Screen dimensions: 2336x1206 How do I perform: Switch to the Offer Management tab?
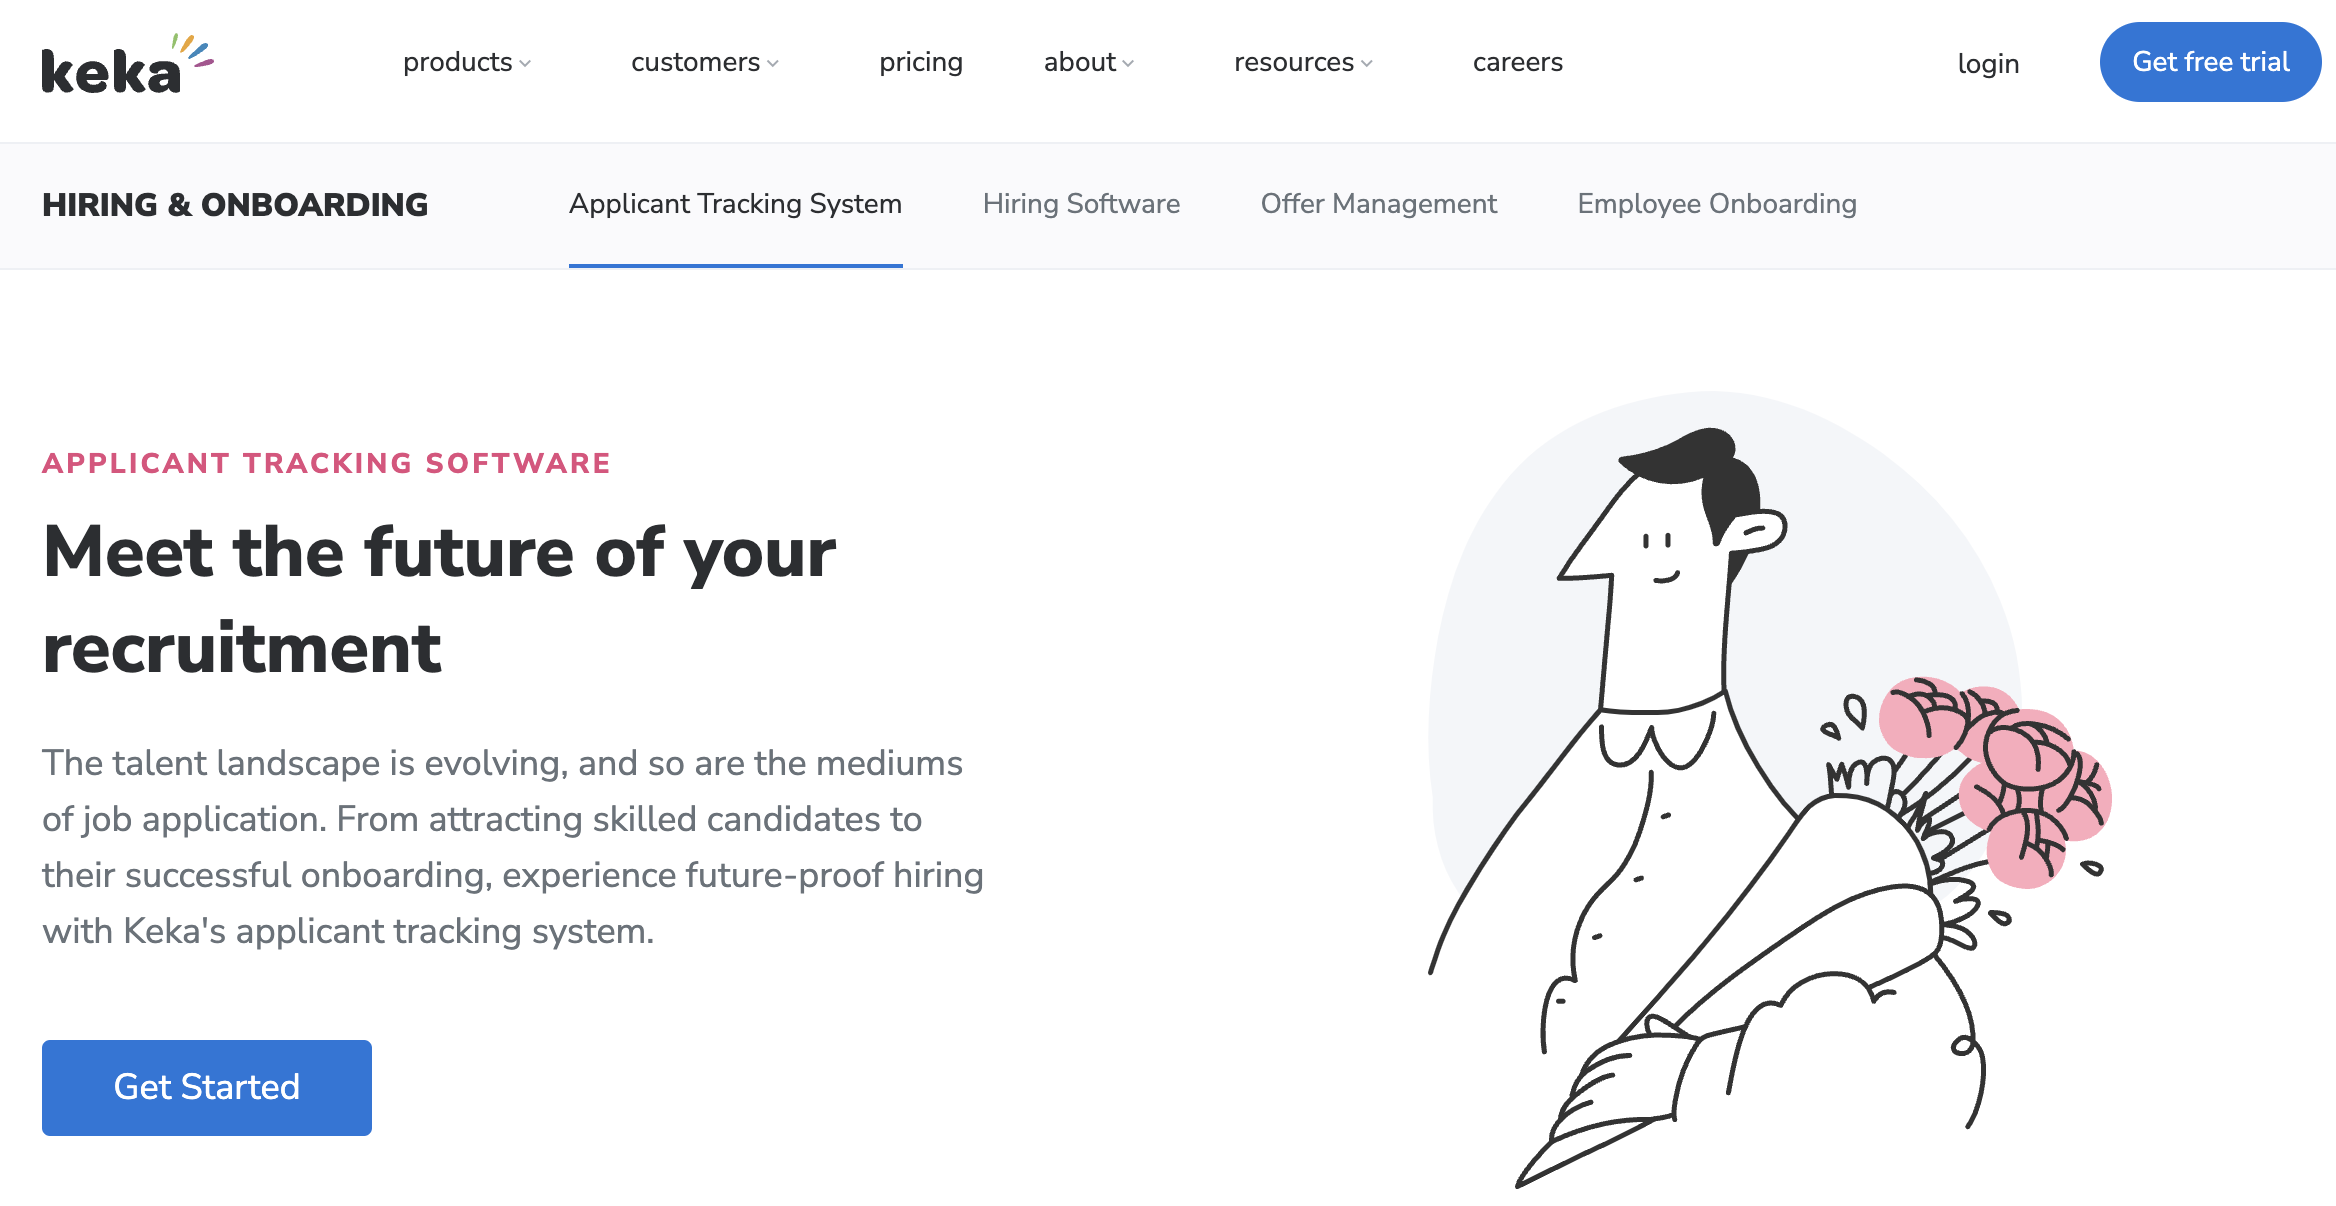(1379, 204)
